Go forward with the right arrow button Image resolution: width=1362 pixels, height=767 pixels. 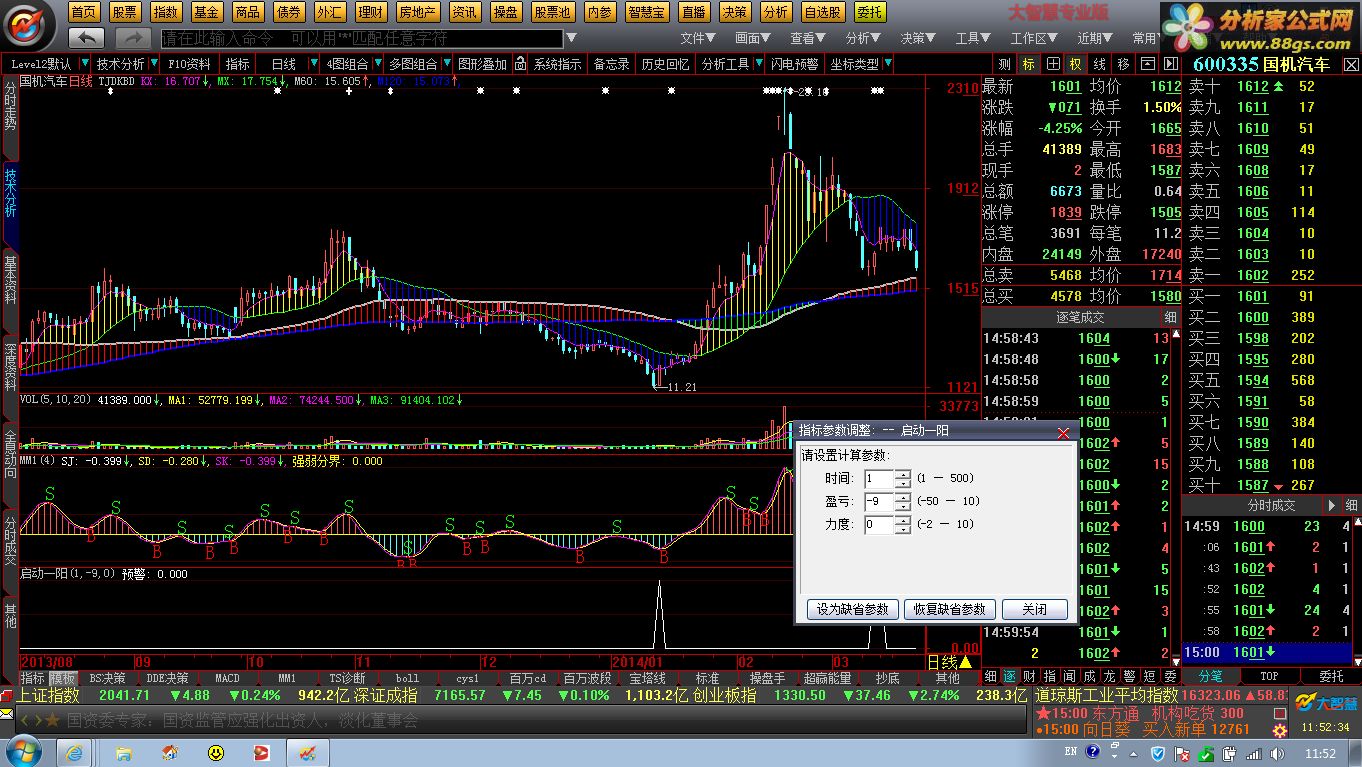[x=133, y=38]
